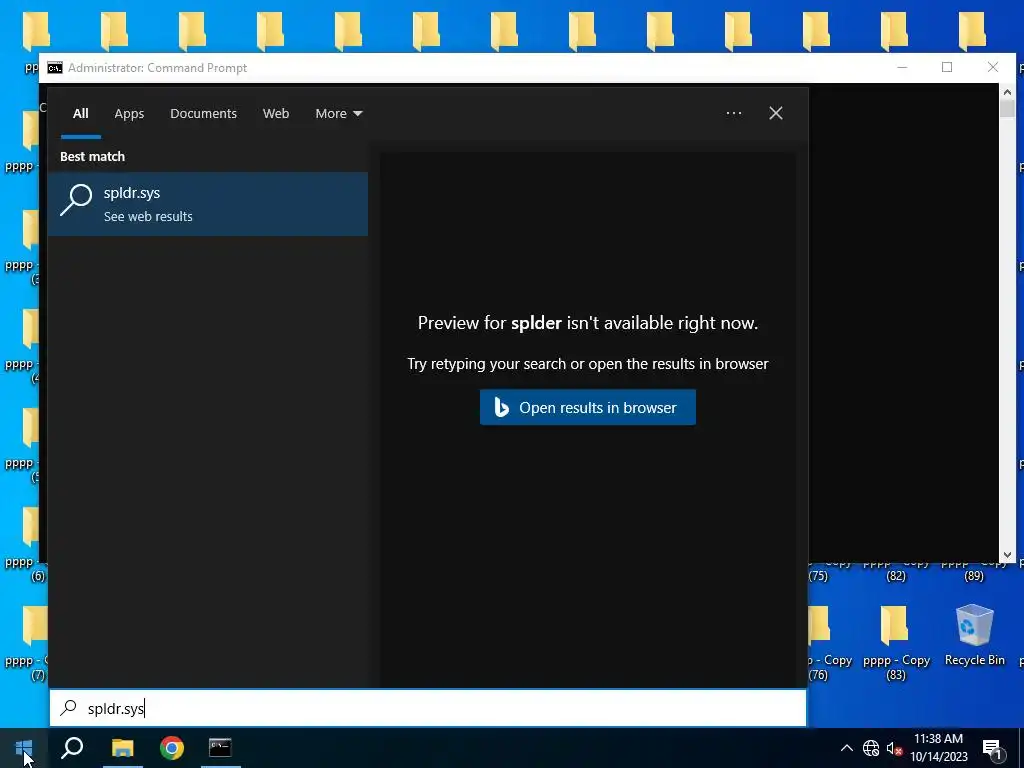Select pppp (7) folder on desktop
1024x768 pixels.
coord(26,643)
